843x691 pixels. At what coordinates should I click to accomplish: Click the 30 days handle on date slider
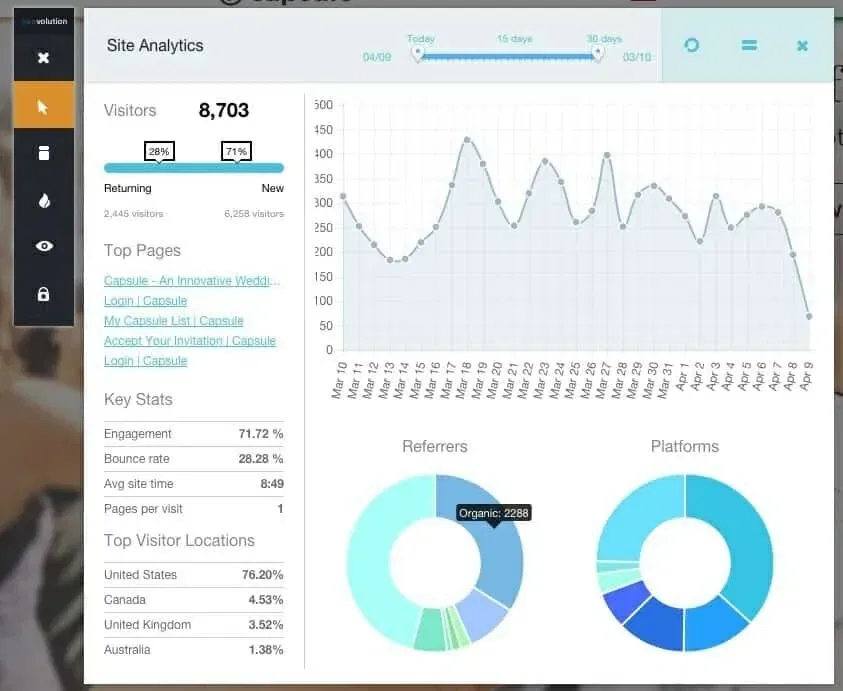pos(598,54)
